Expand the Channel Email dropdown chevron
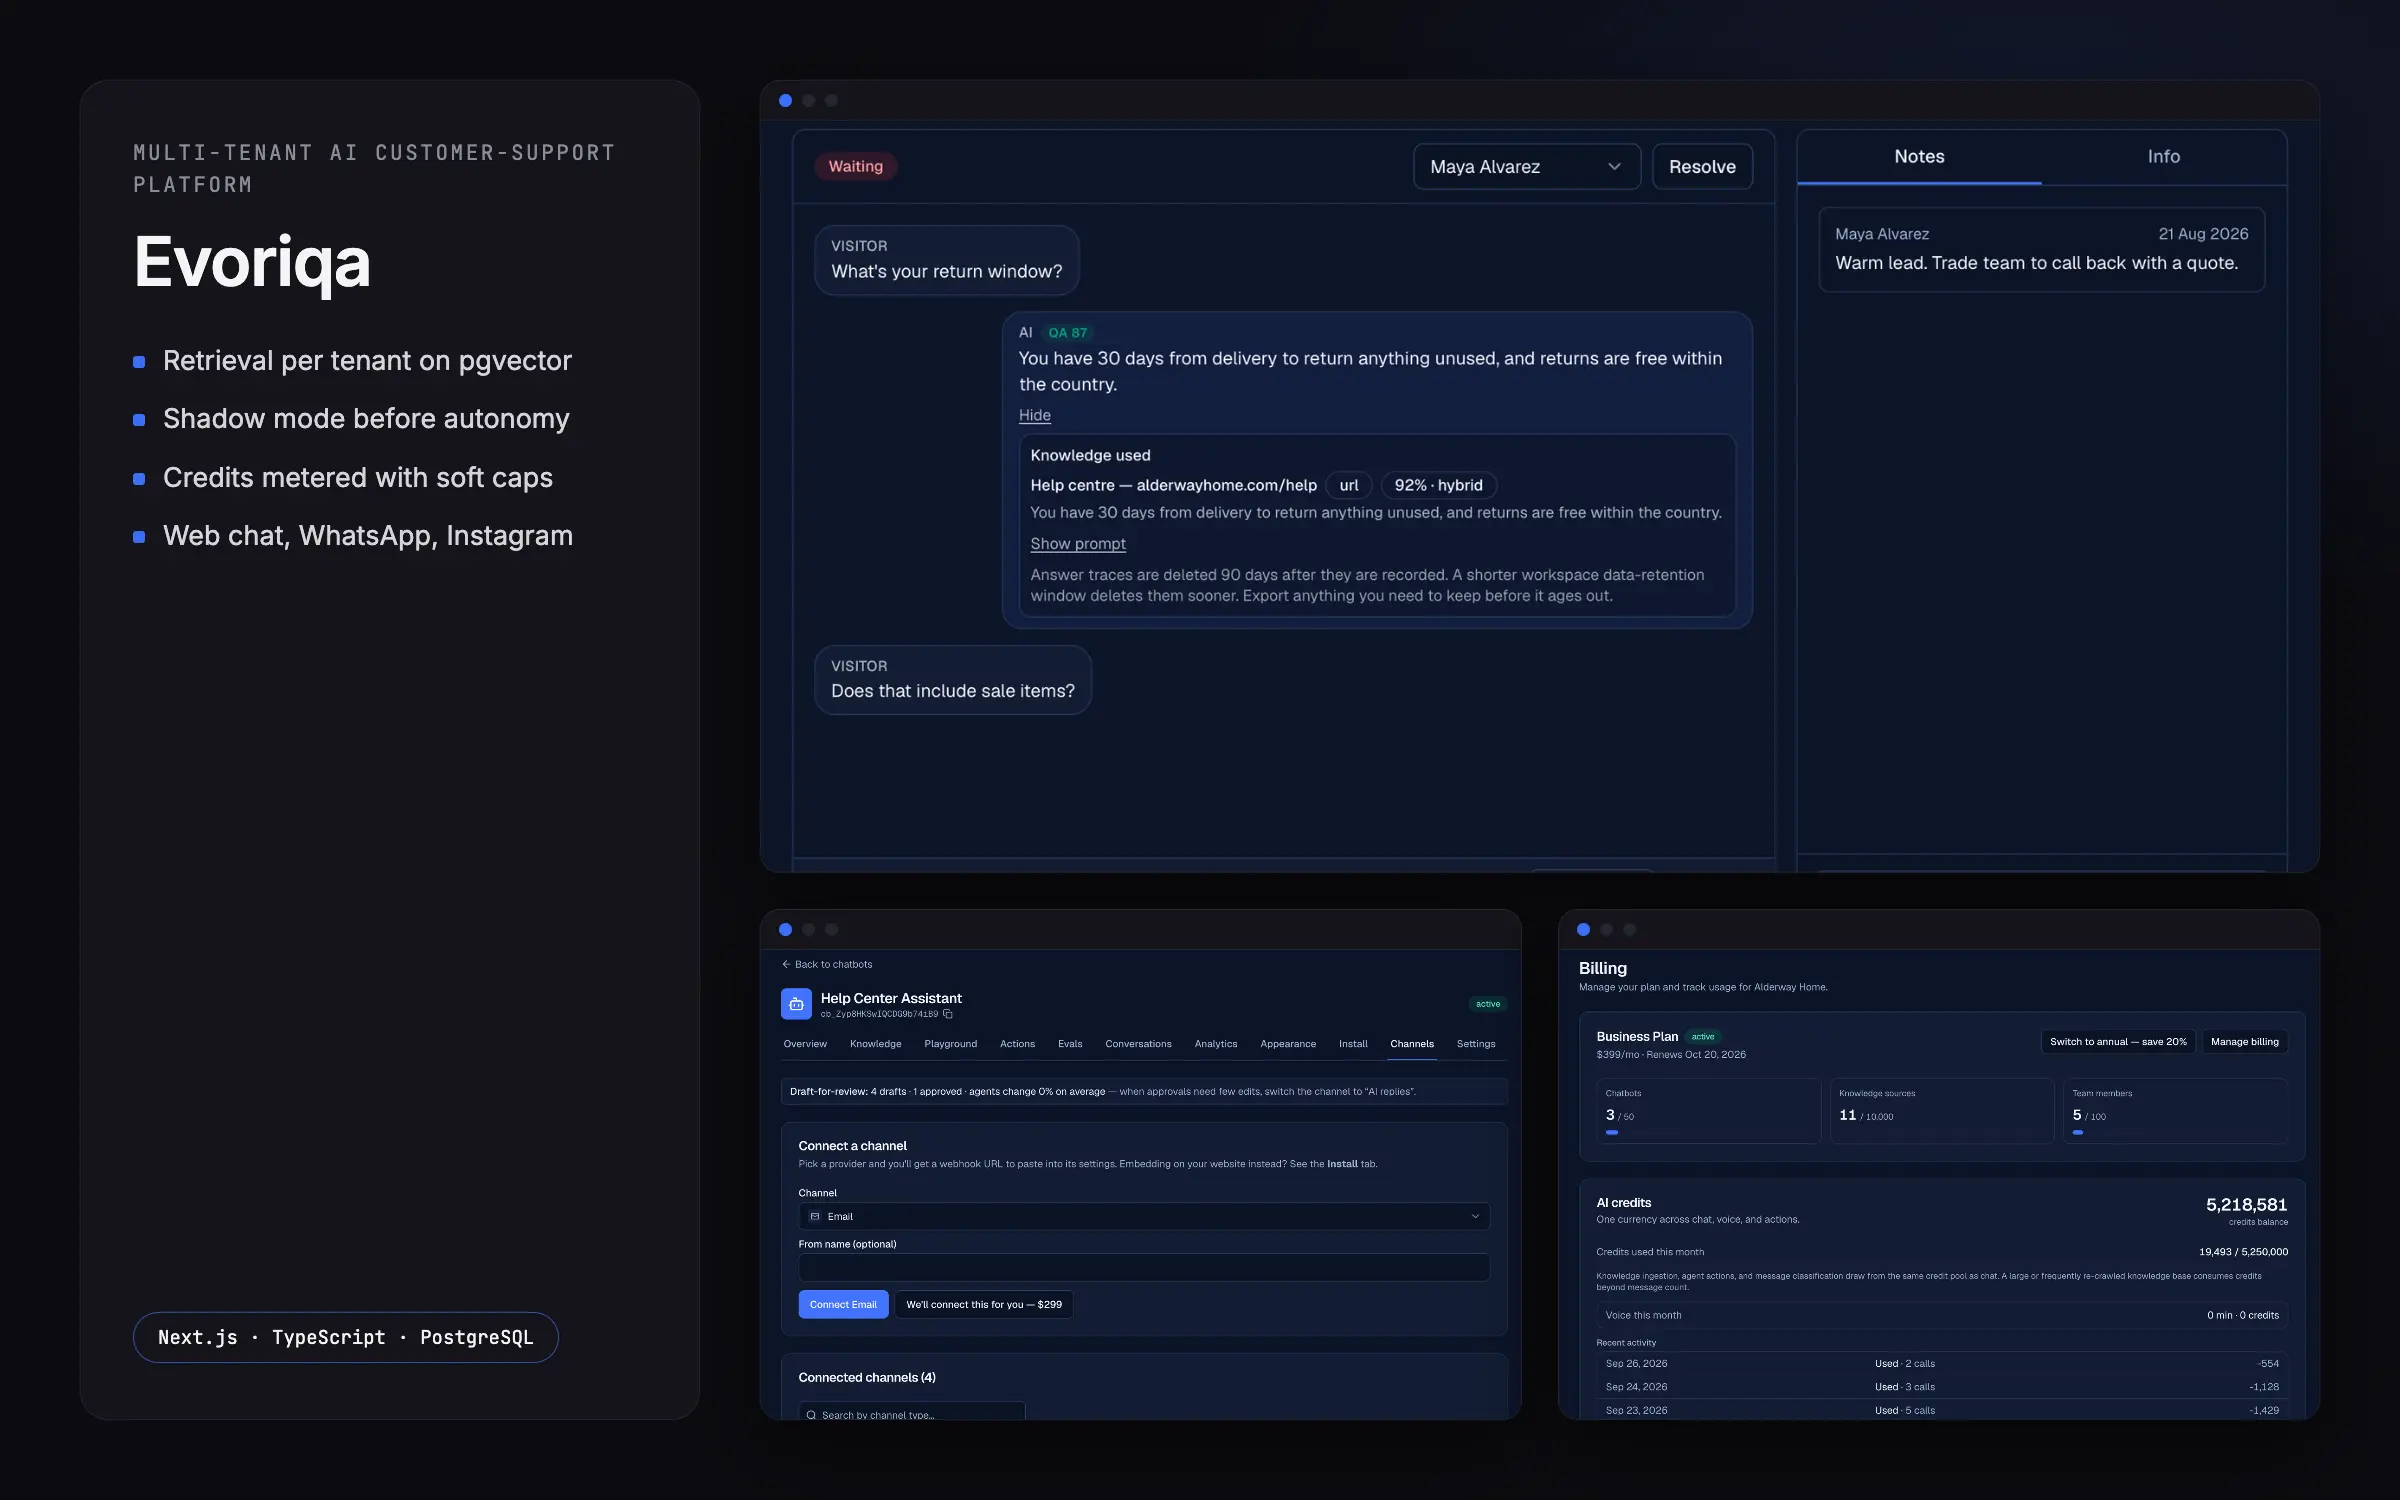Image resolution: width=2400 pixels, height=1500 pixels. (1474, 1216)
